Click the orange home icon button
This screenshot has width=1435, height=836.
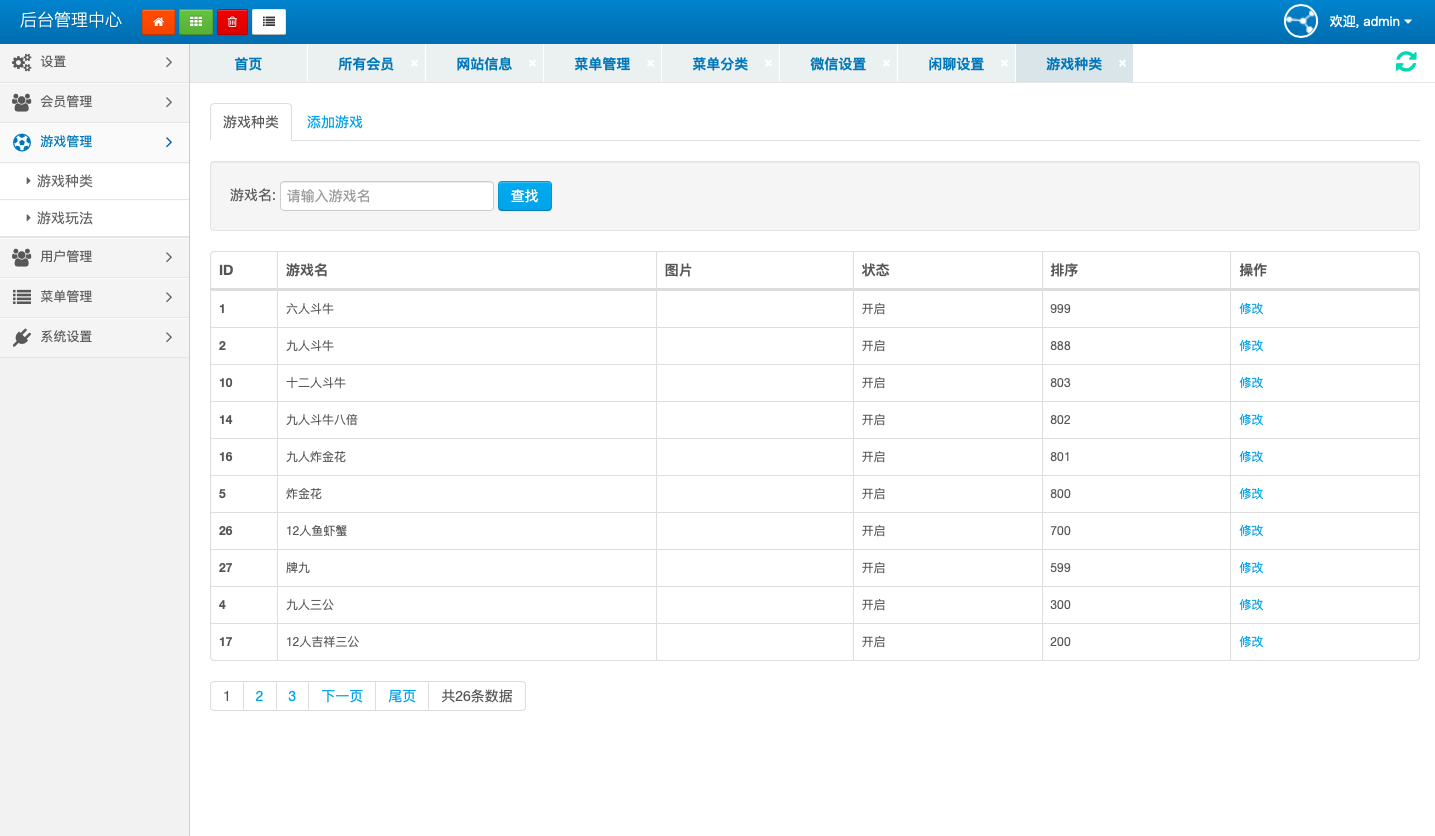pos(158,22)
